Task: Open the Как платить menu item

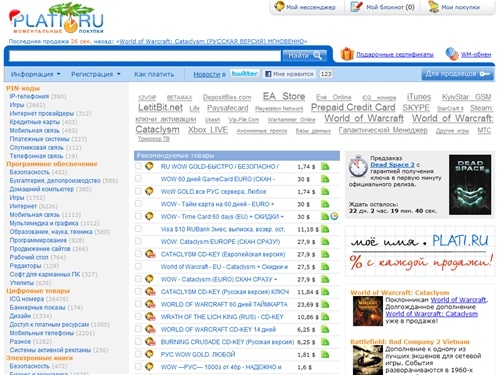Action: pyautogui.click(x=154, y=74)
